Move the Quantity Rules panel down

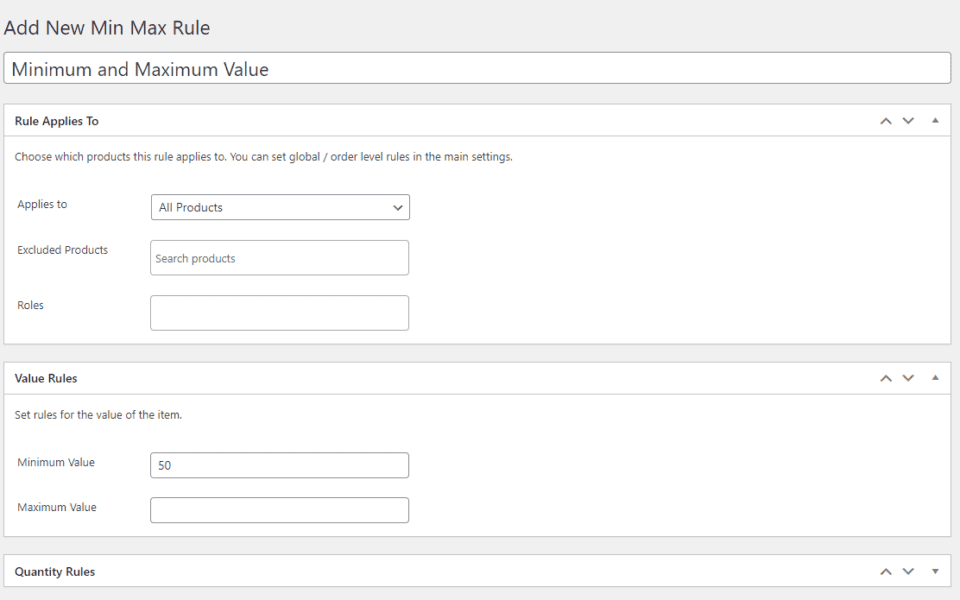pos(908,571)
